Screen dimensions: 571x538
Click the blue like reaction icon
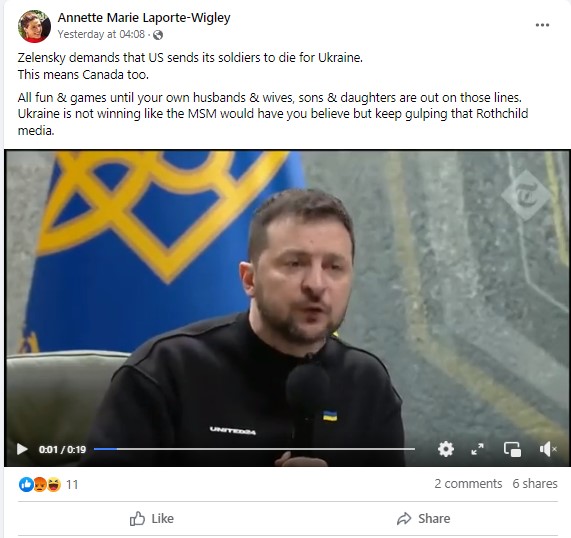26,484
